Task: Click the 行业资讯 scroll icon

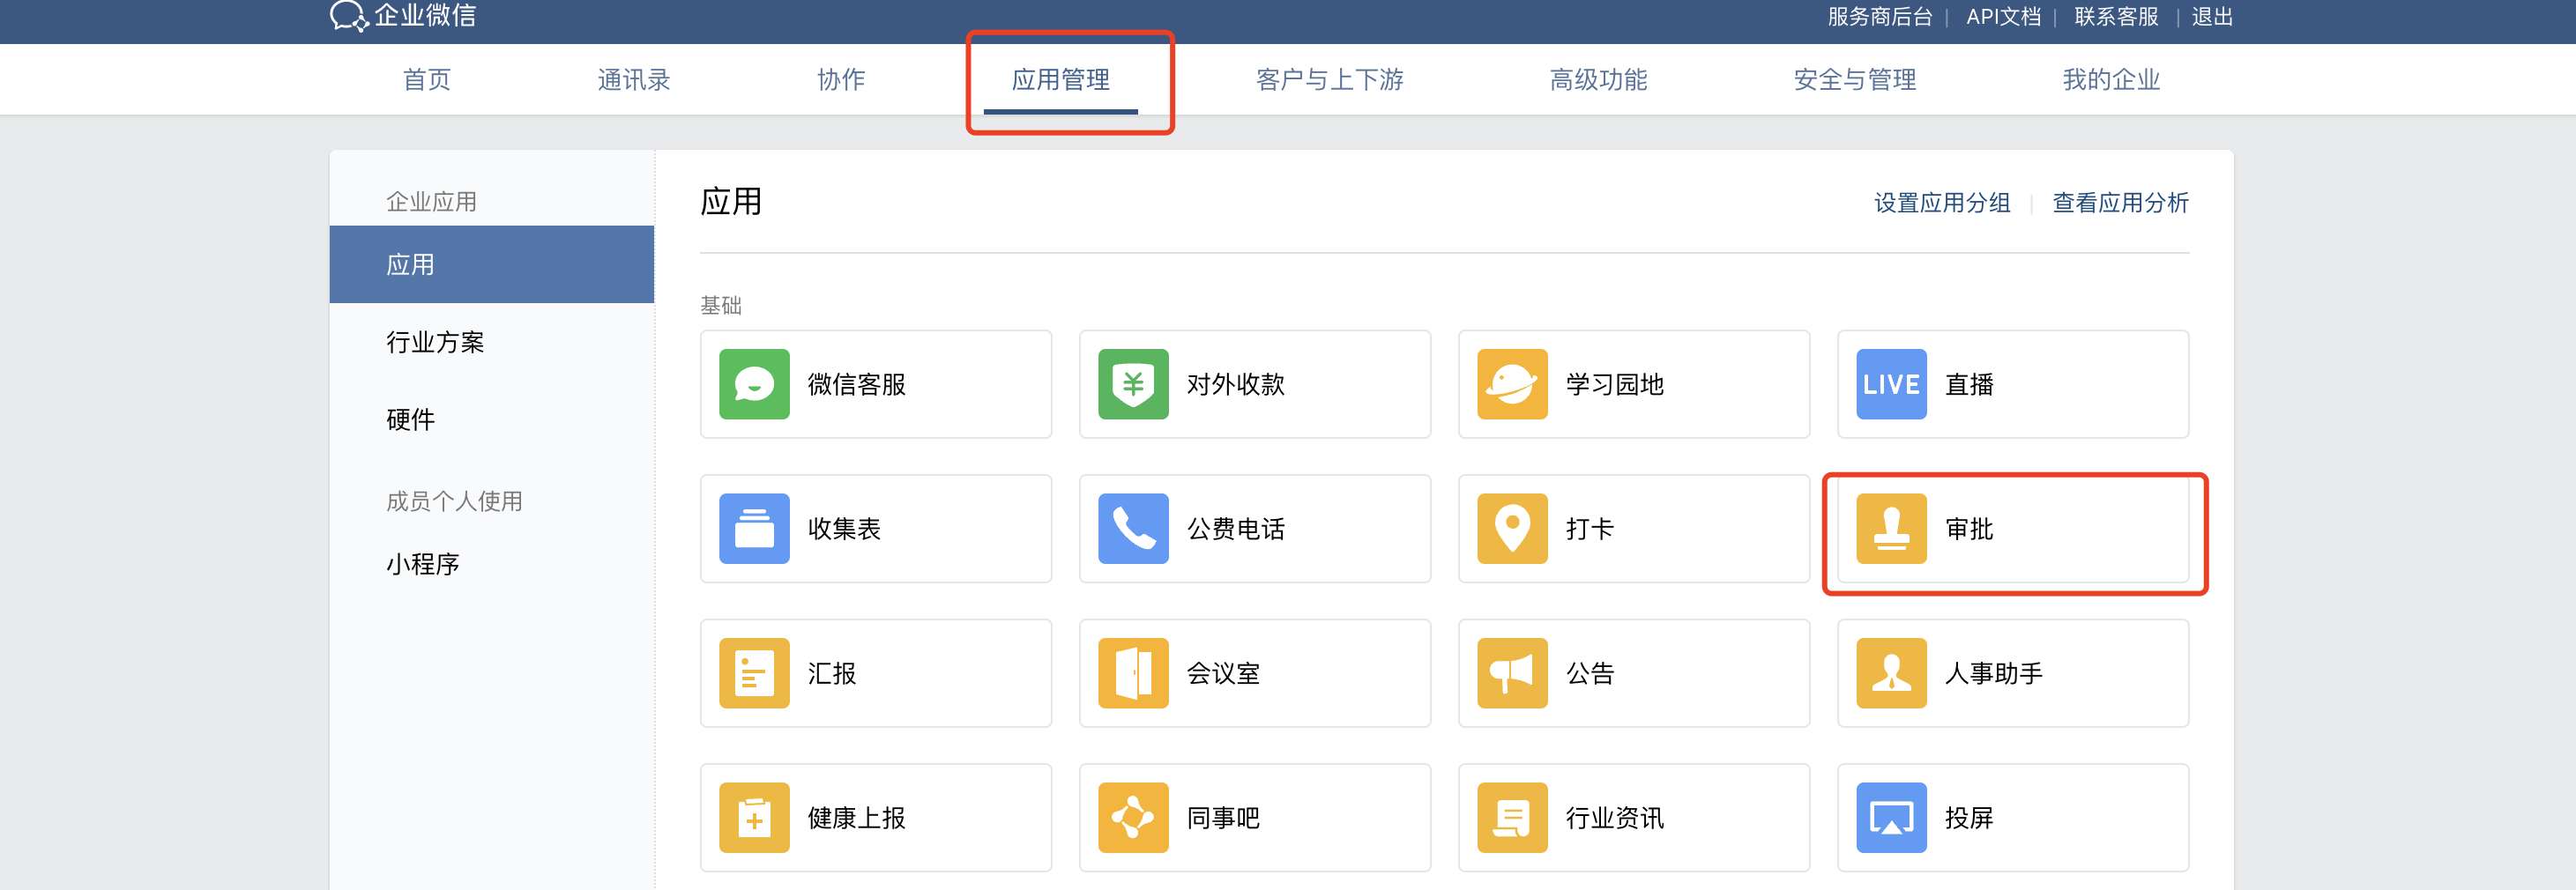Action: pyautogui.click(x=1512, y=817)
